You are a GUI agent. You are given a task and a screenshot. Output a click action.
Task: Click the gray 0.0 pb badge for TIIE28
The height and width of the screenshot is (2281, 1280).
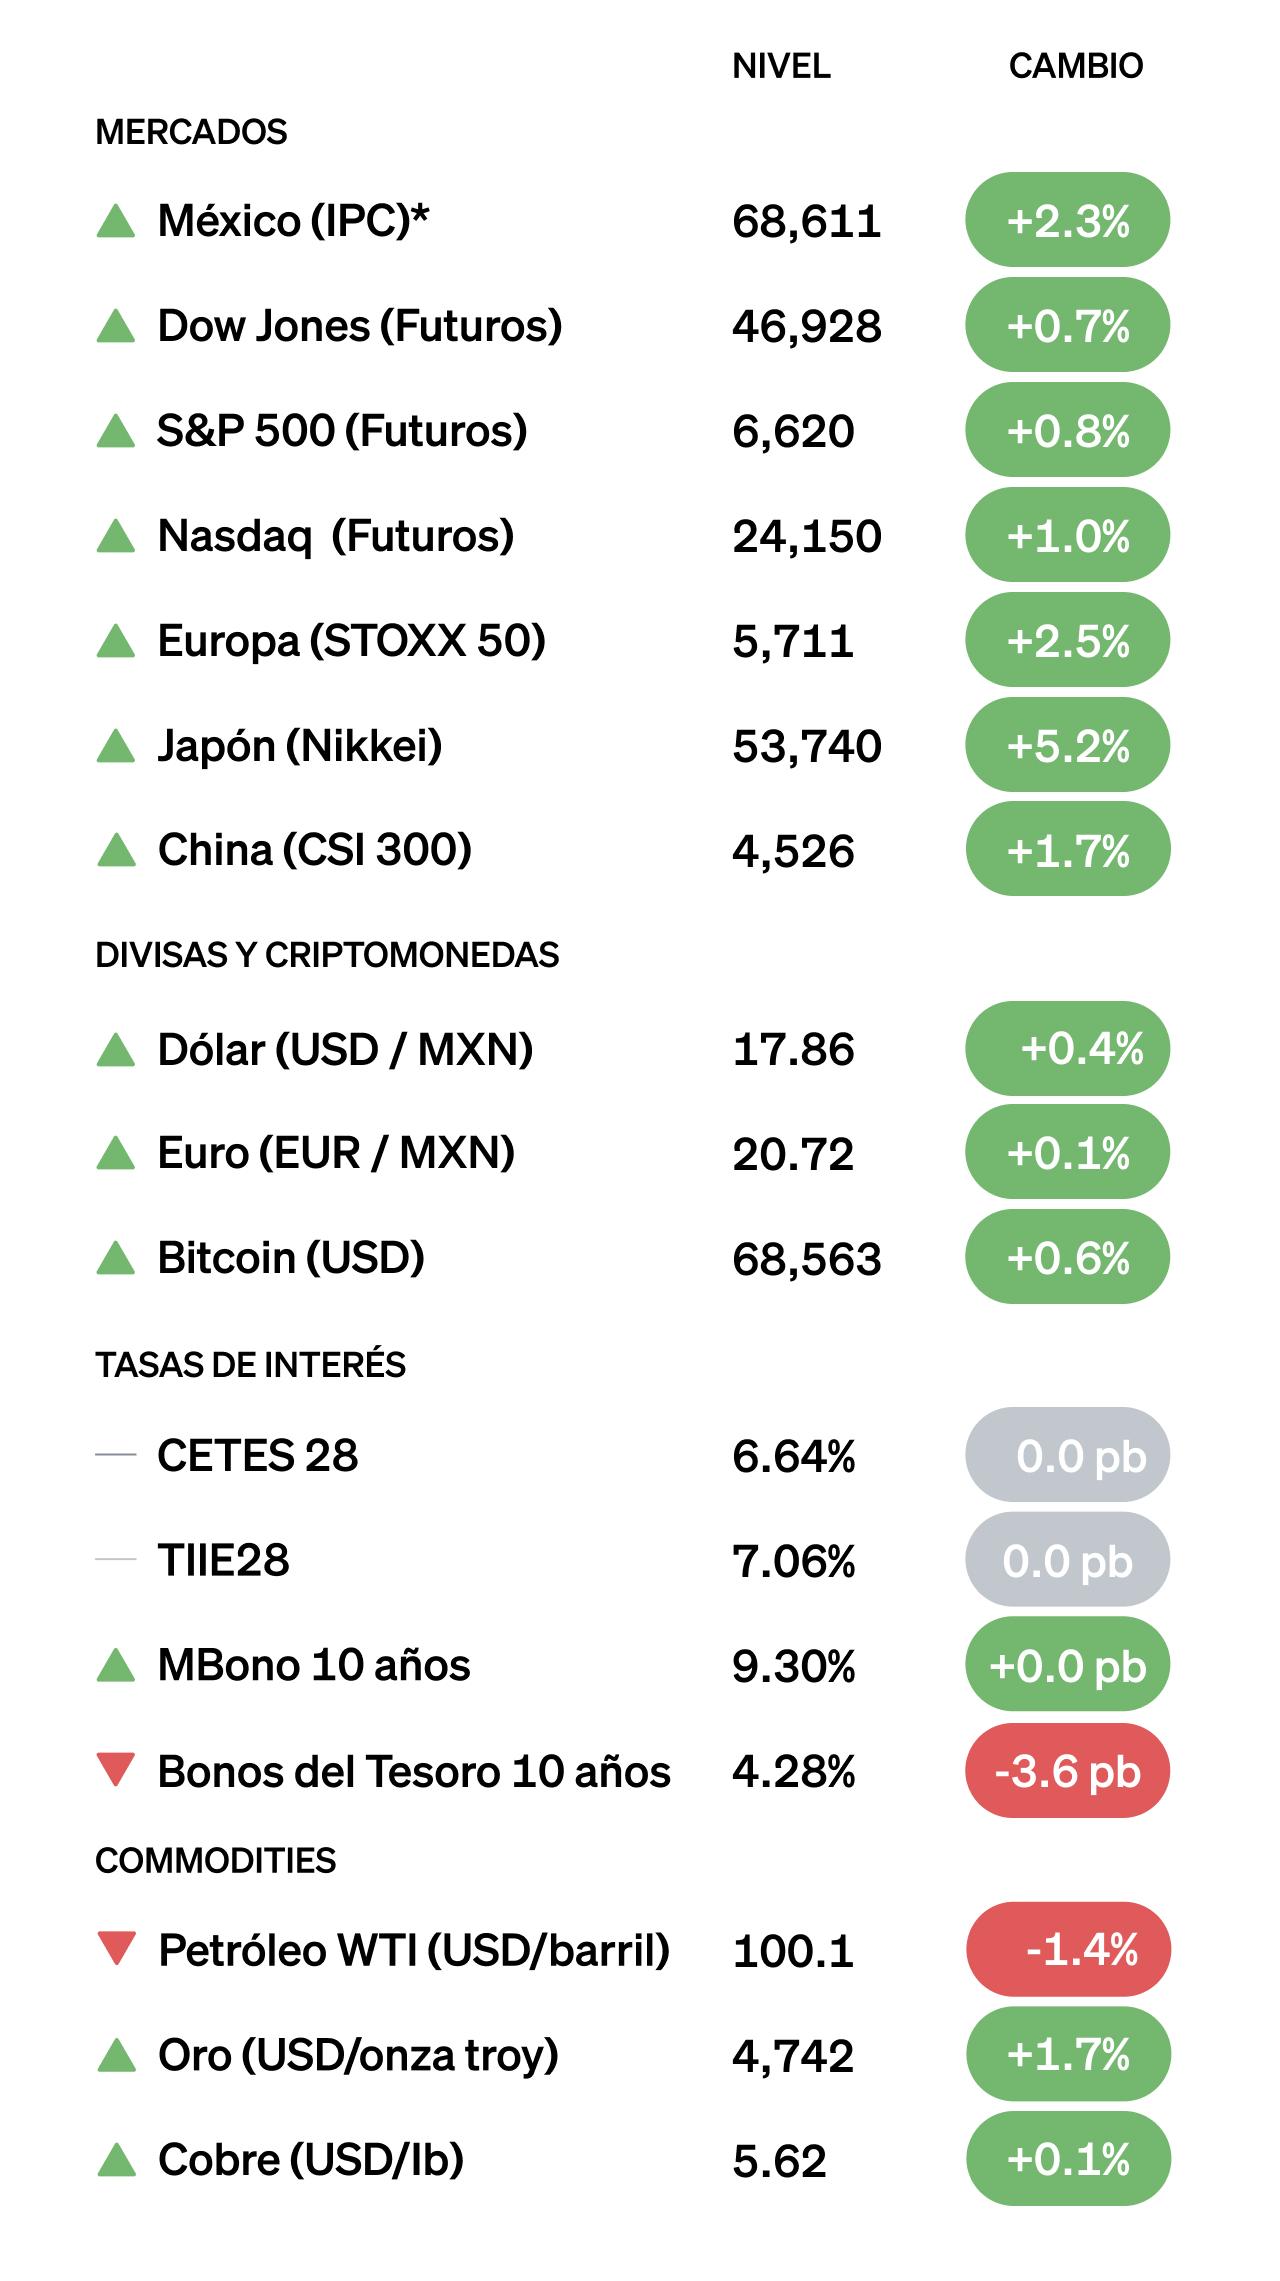click(1067, 1561)
